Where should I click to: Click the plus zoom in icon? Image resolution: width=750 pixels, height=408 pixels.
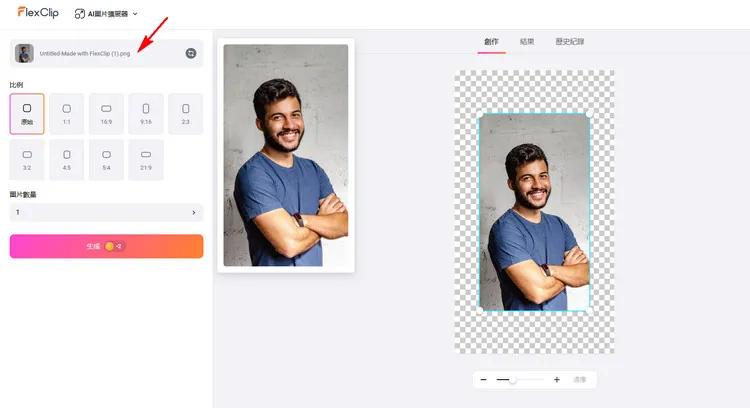click(557, 380)
